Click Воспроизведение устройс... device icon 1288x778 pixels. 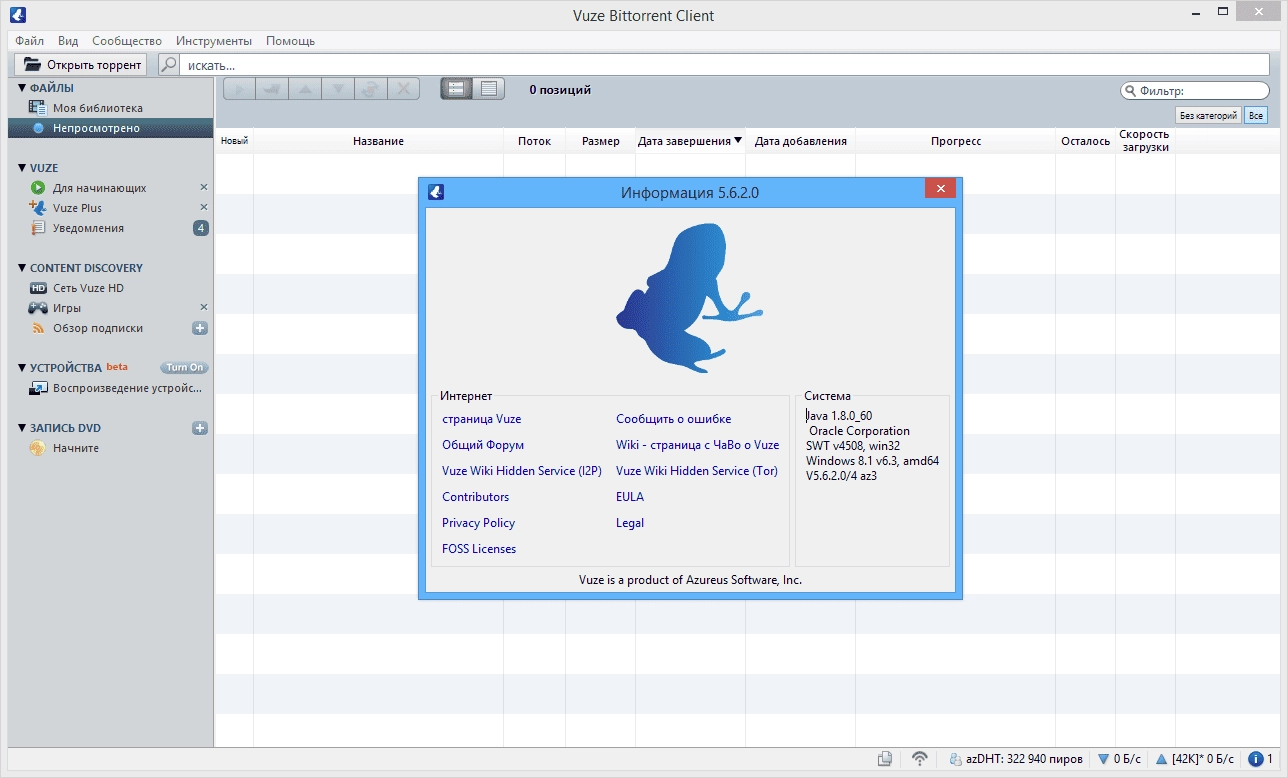tap(38, 388)
